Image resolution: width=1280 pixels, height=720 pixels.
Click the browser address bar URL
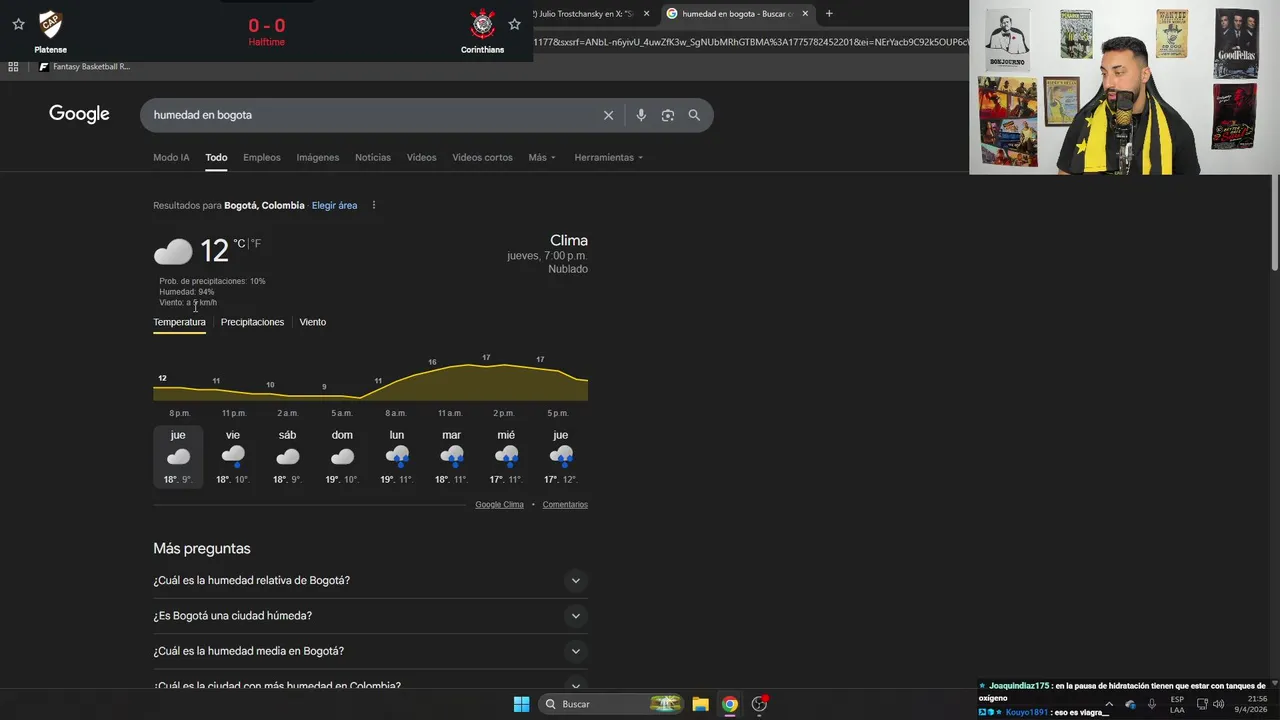[750, 42]
